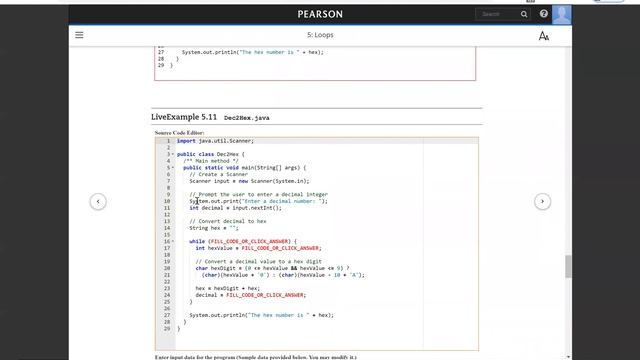
Task: Click the 'Scanner input = new Scanner' line
Action: (x=249, y=181)
